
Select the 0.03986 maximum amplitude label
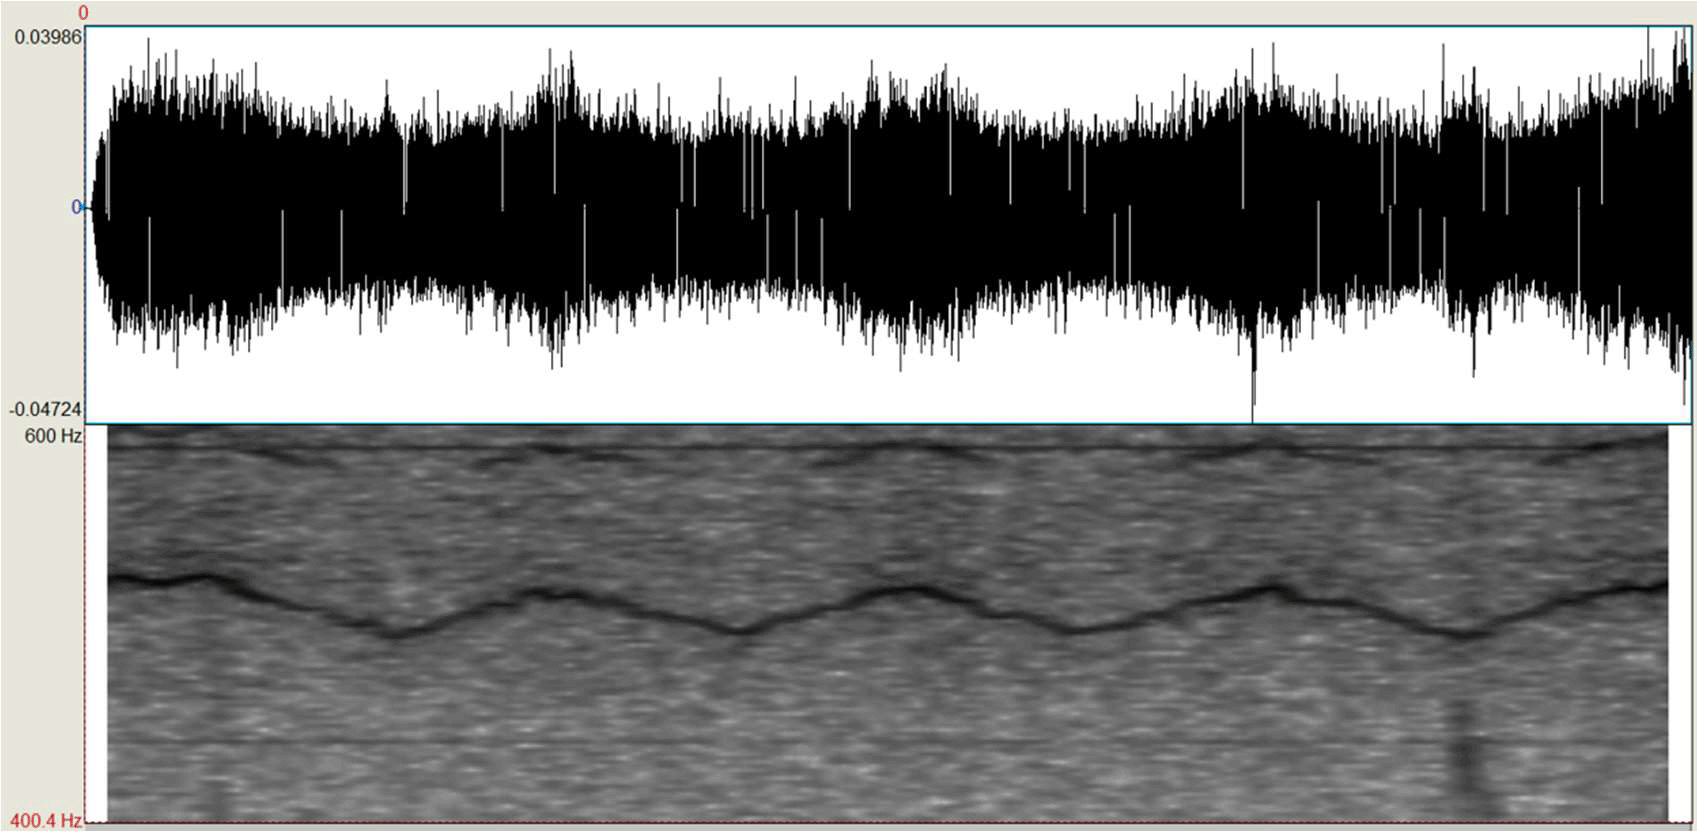click(47, 37)
